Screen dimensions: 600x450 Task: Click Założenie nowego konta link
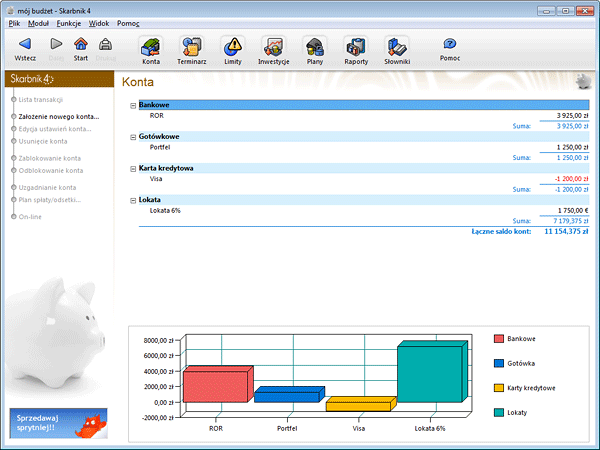pos(58,116)
